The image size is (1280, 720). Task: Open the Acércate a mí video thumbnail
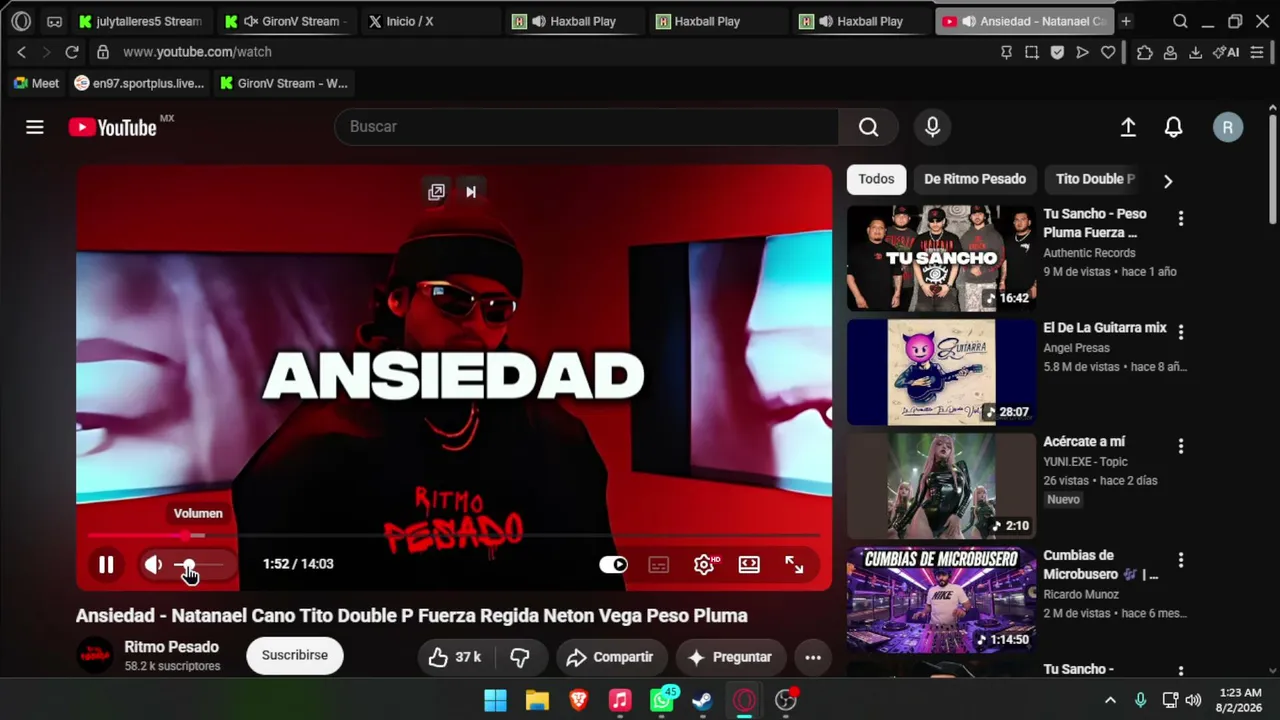click(941, 486)
